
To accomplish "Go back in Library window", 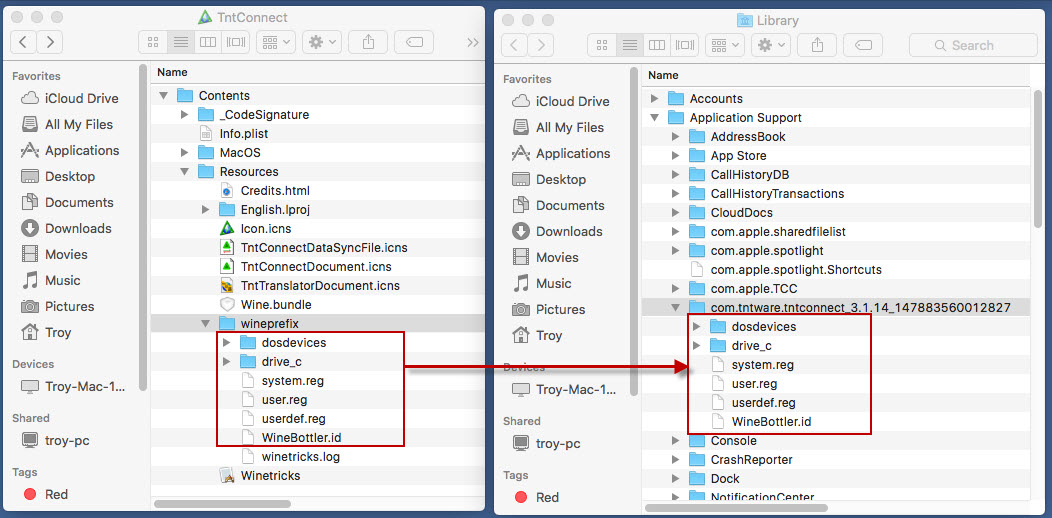I will coord(514,45).
